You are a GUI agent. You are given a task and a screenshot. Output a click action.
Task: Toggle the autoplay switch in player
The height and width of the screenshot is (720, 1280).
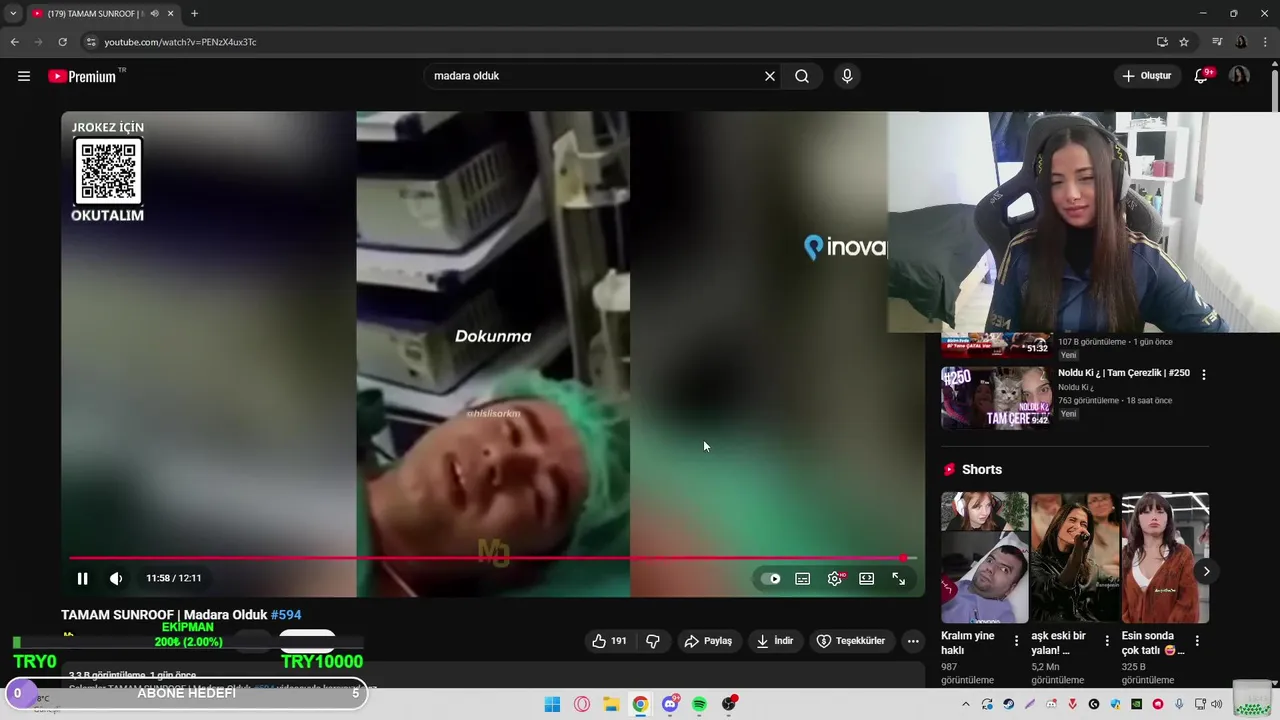(x=771, y=579)
